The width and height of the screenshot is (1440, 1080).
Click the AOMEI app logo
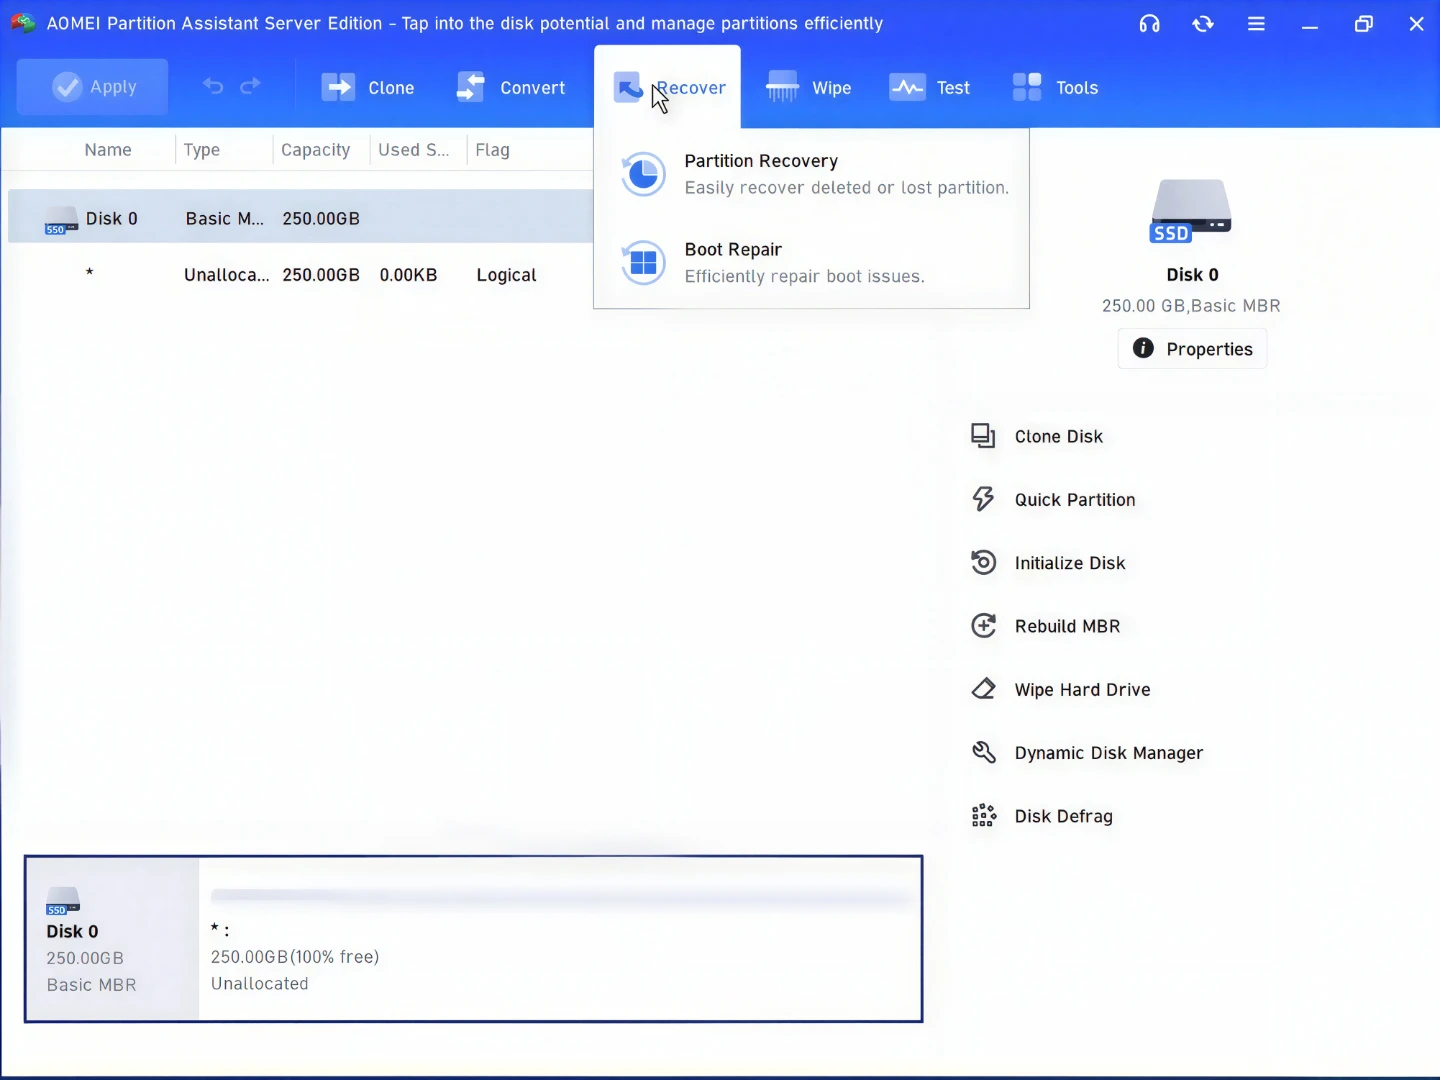[23, 23]
